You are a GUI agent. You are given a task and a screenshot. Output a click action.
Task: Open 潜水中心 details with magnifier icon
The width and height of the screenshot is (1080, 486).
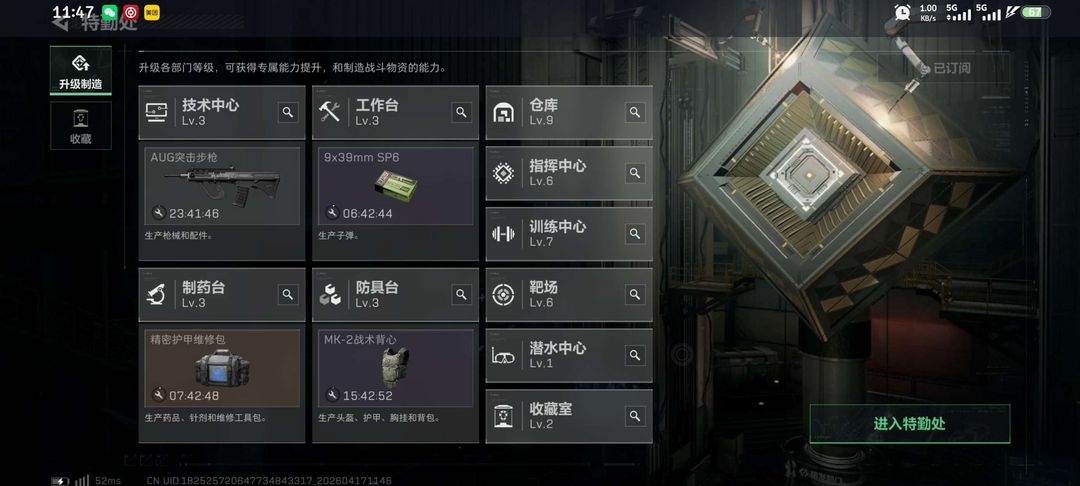[x=635, y=355]
